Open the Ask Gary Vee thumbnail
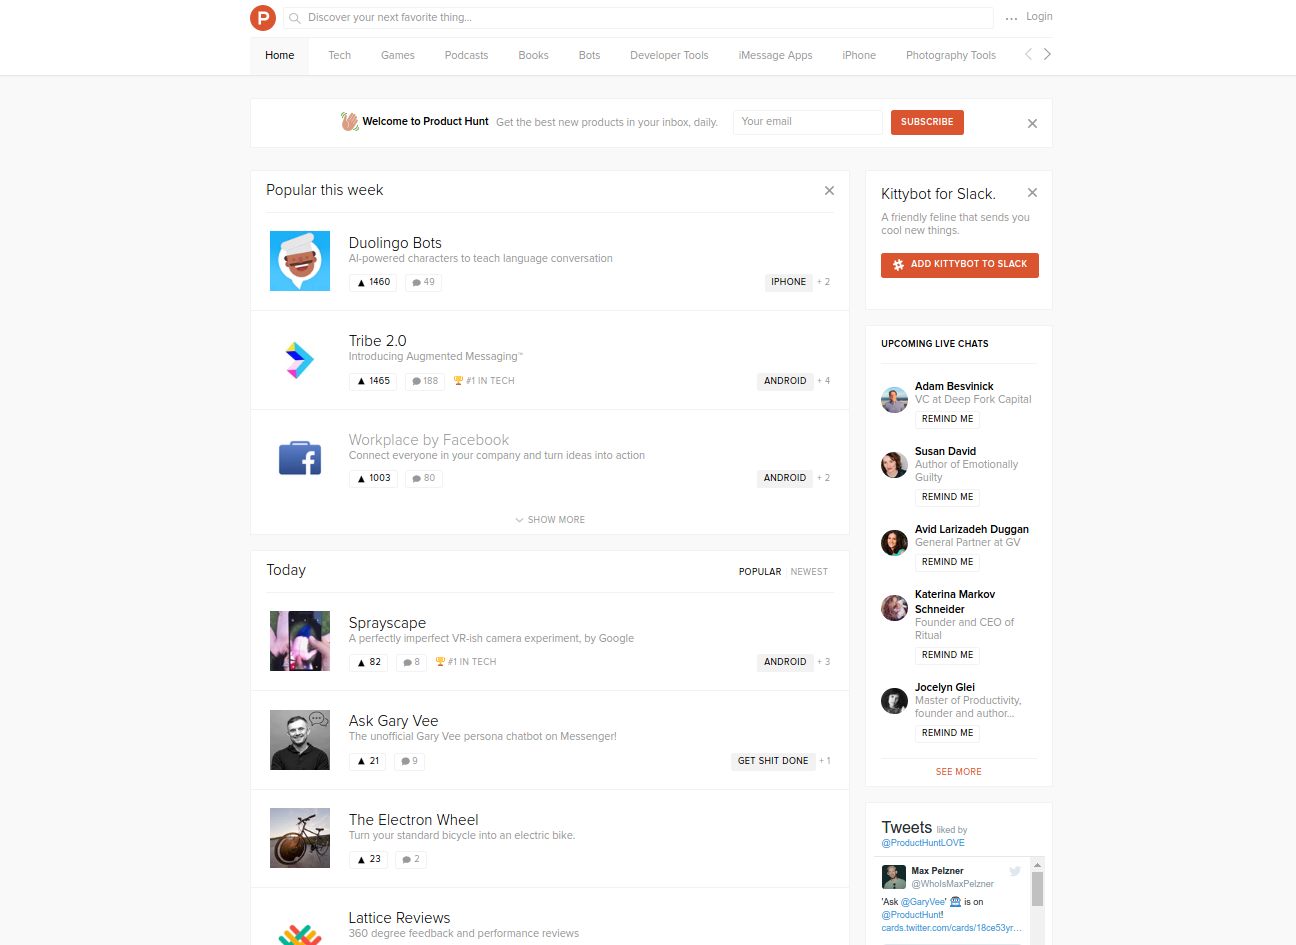1296x945 pixels. tap(300, 740)
